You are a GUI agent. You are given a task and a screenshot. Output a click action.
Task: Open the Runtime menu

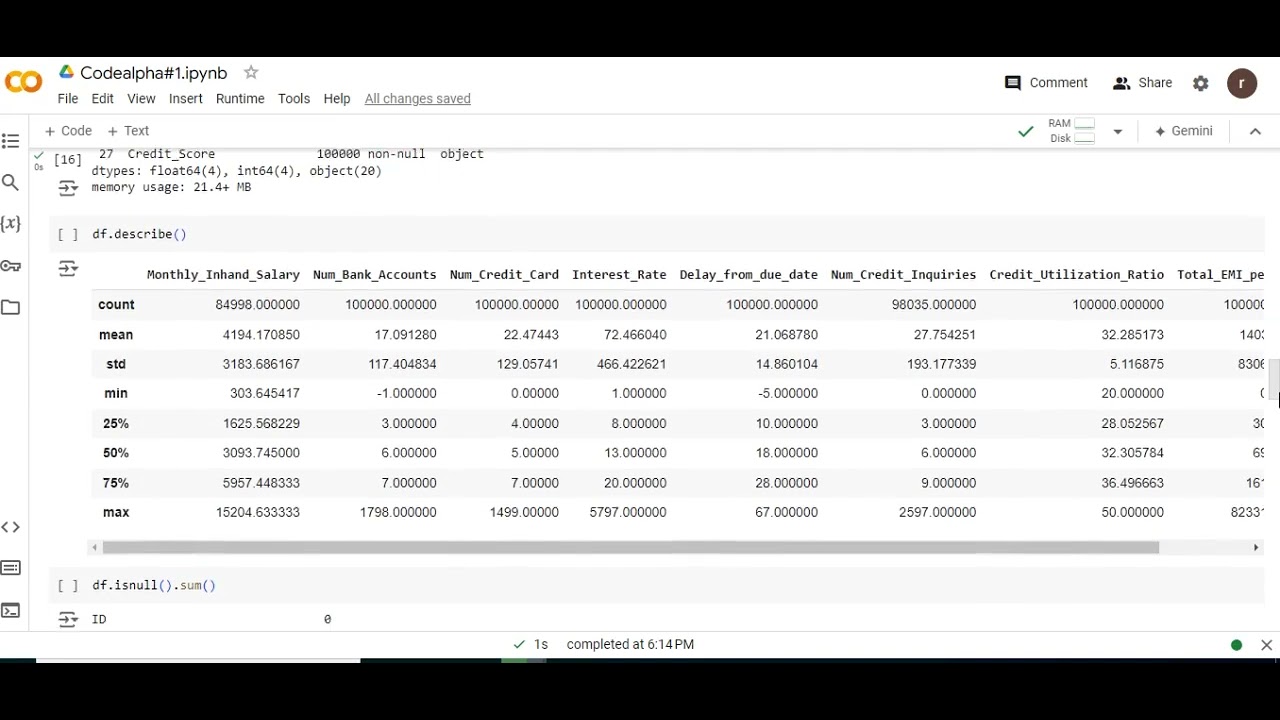(x=240, y=99)
